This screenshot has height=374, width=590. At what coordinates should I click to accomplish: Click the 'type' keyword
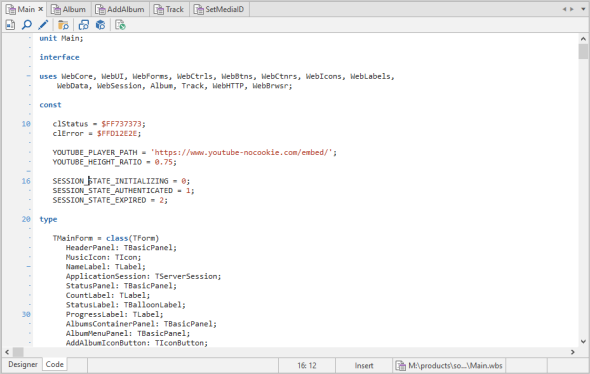48,219
